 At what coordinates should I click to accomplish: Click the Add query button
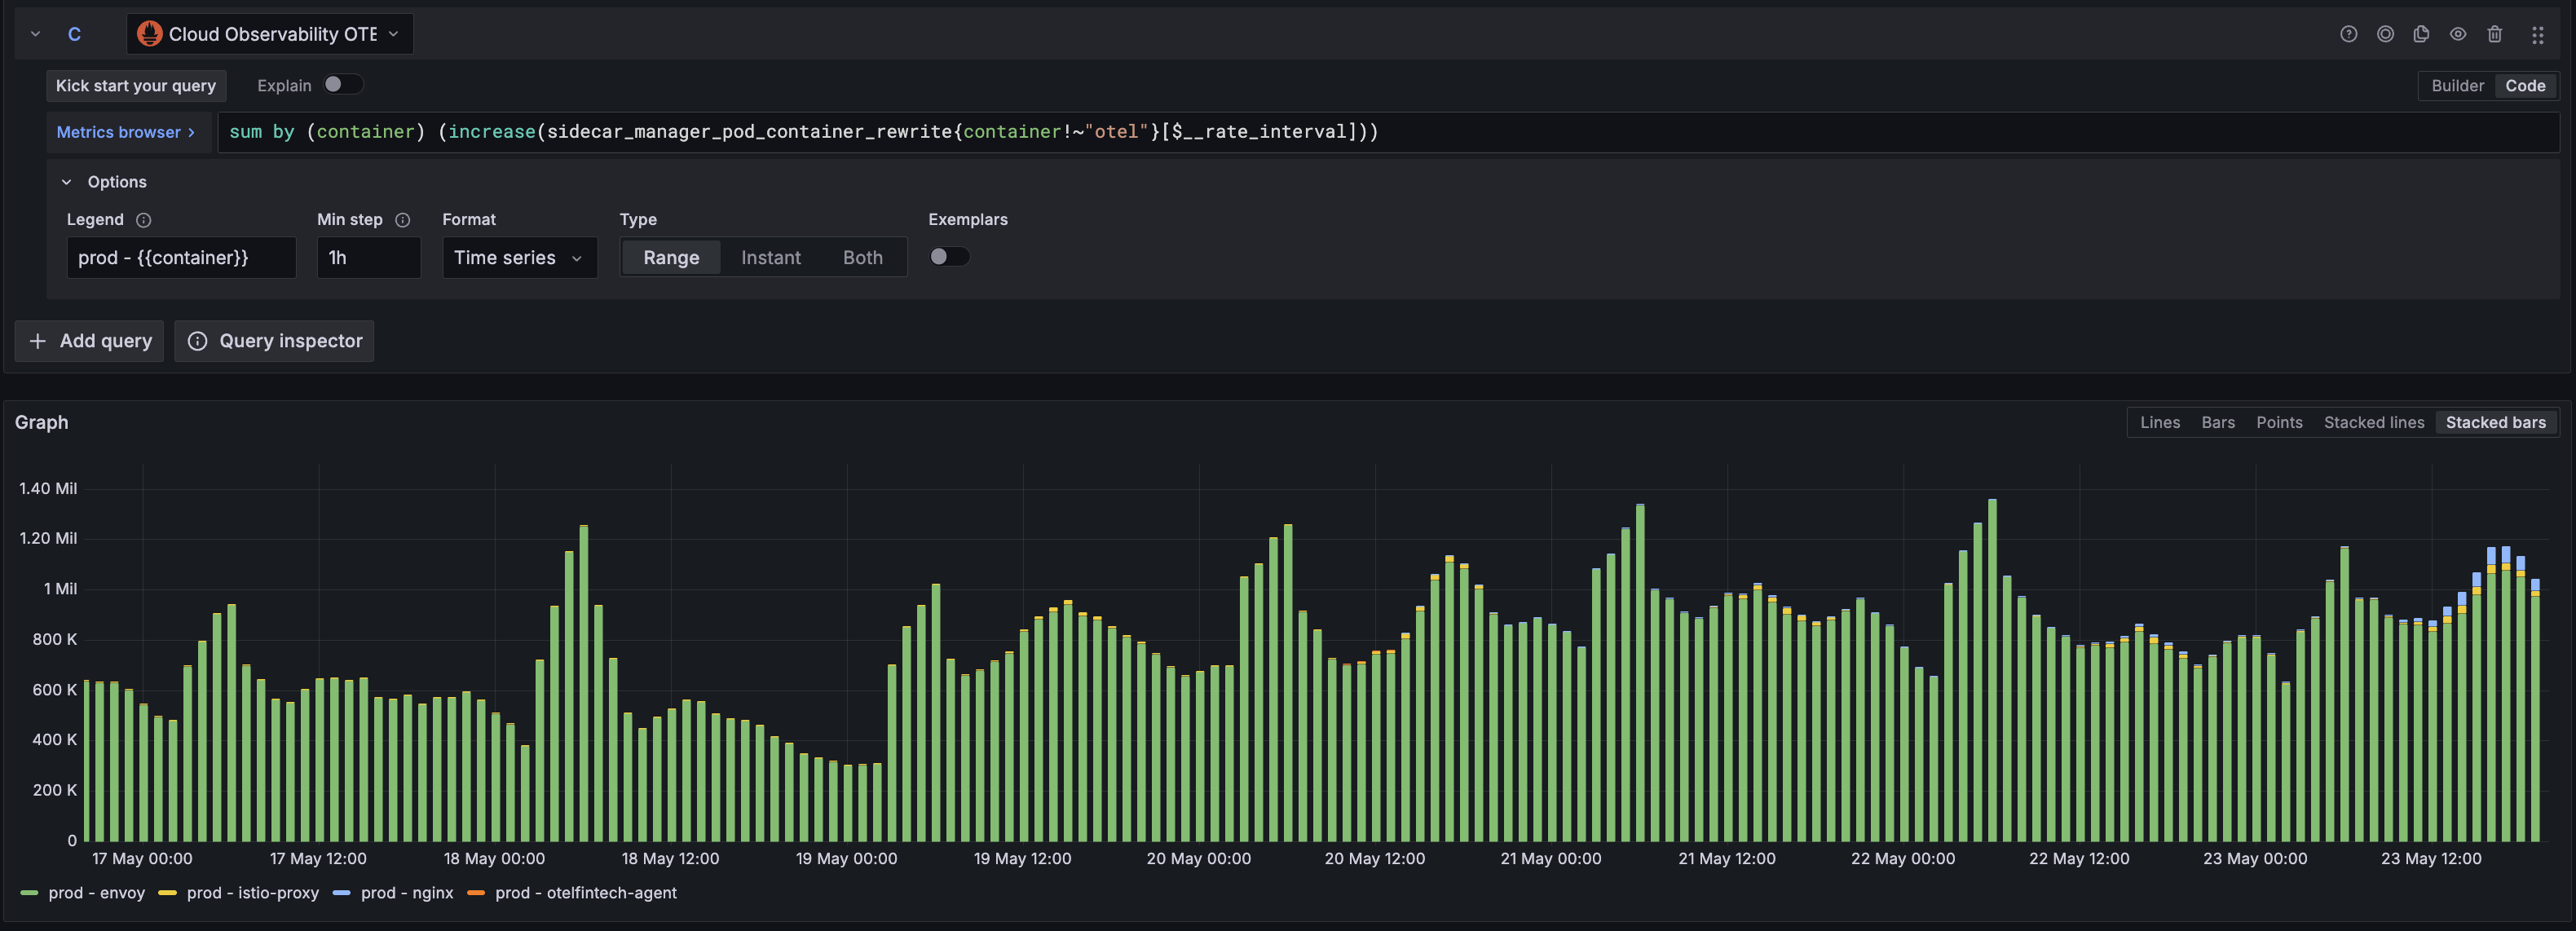coord(89,341)
